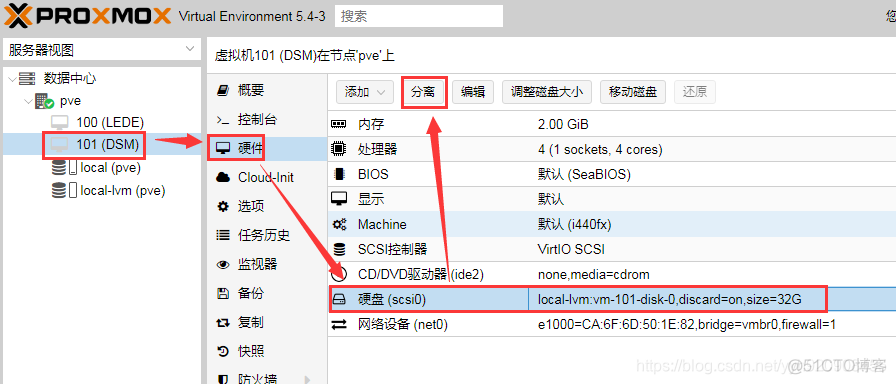Click the memory chip icon in 内存 row
This screenshot has width=896, height=384.
[339, 124]
